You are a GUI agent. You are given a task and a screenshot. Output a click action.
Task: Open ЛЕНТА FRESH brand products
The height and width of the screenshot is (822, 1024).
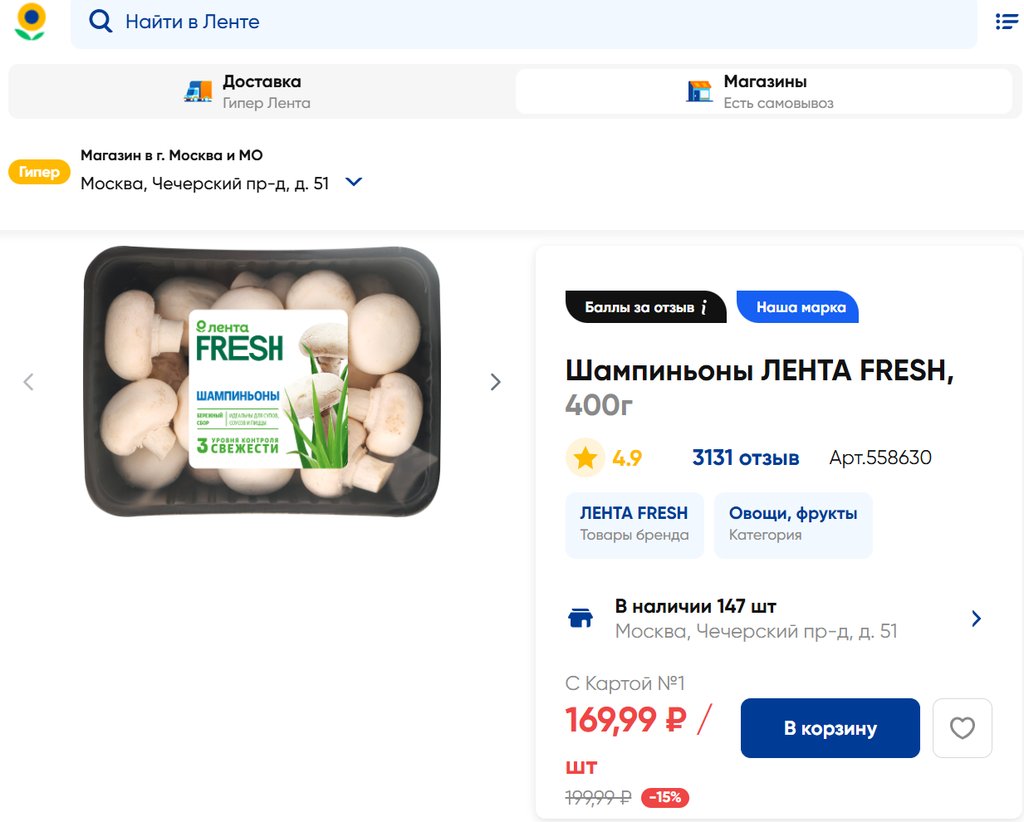click(634, 524)
